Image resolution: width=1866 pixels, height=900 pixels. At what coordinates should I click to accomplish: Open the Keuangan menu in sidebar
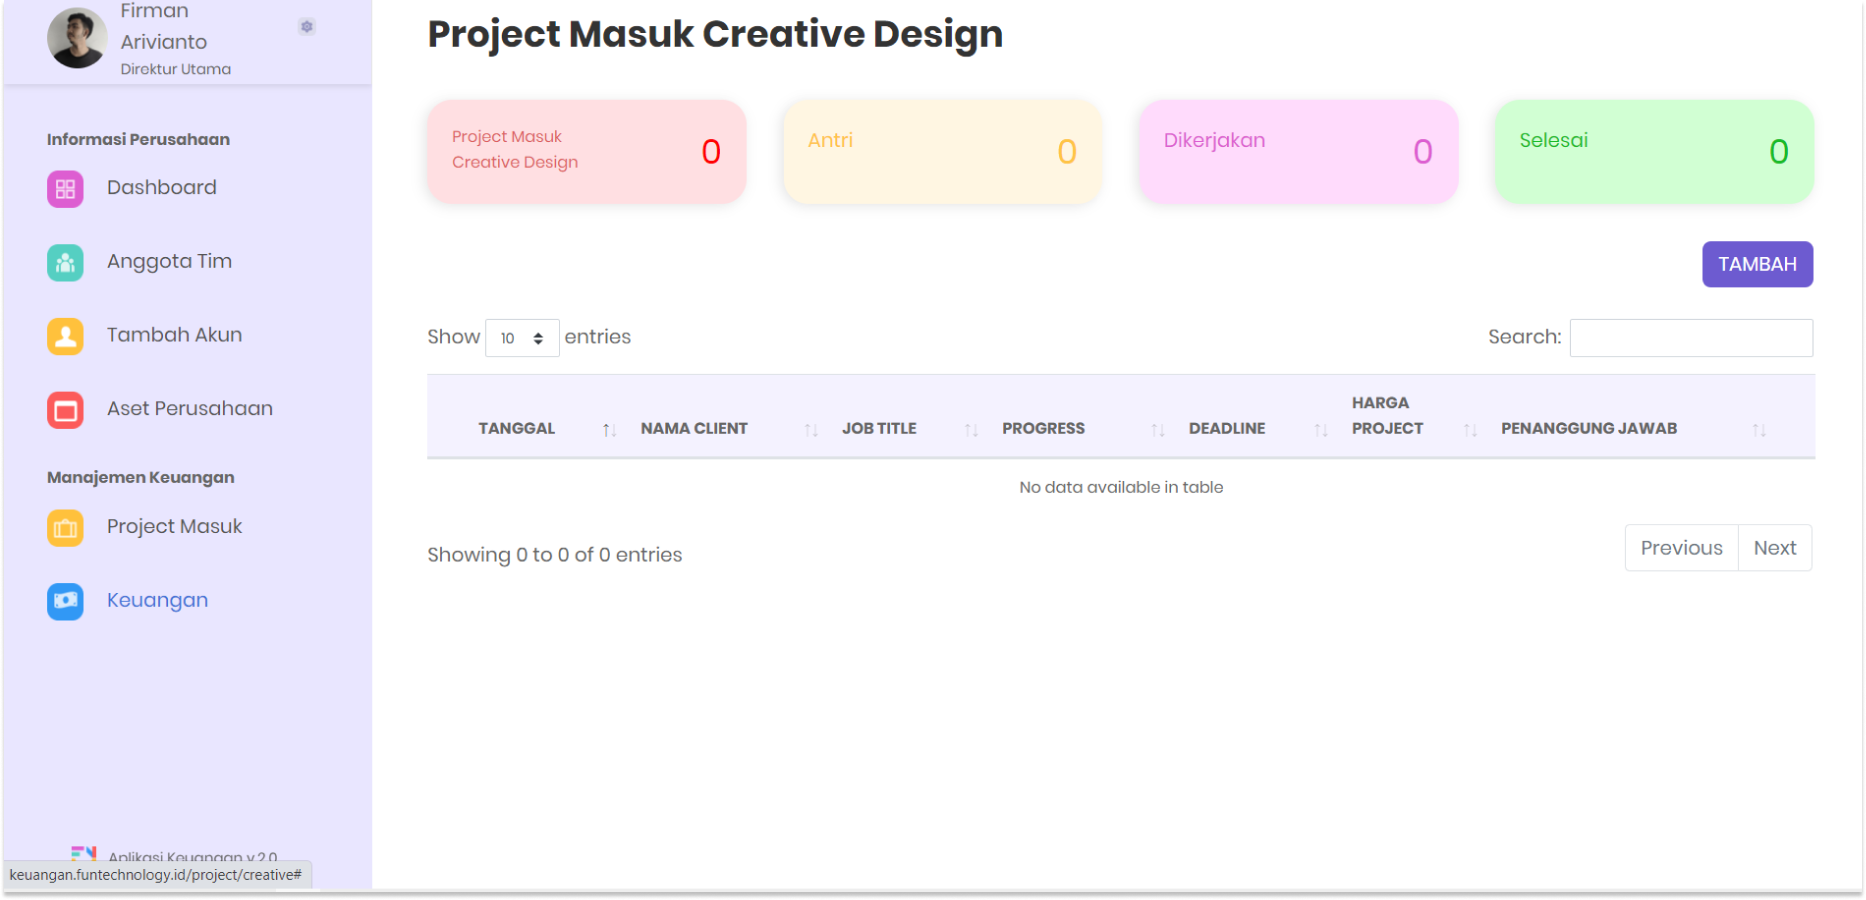tap(157, 601)
